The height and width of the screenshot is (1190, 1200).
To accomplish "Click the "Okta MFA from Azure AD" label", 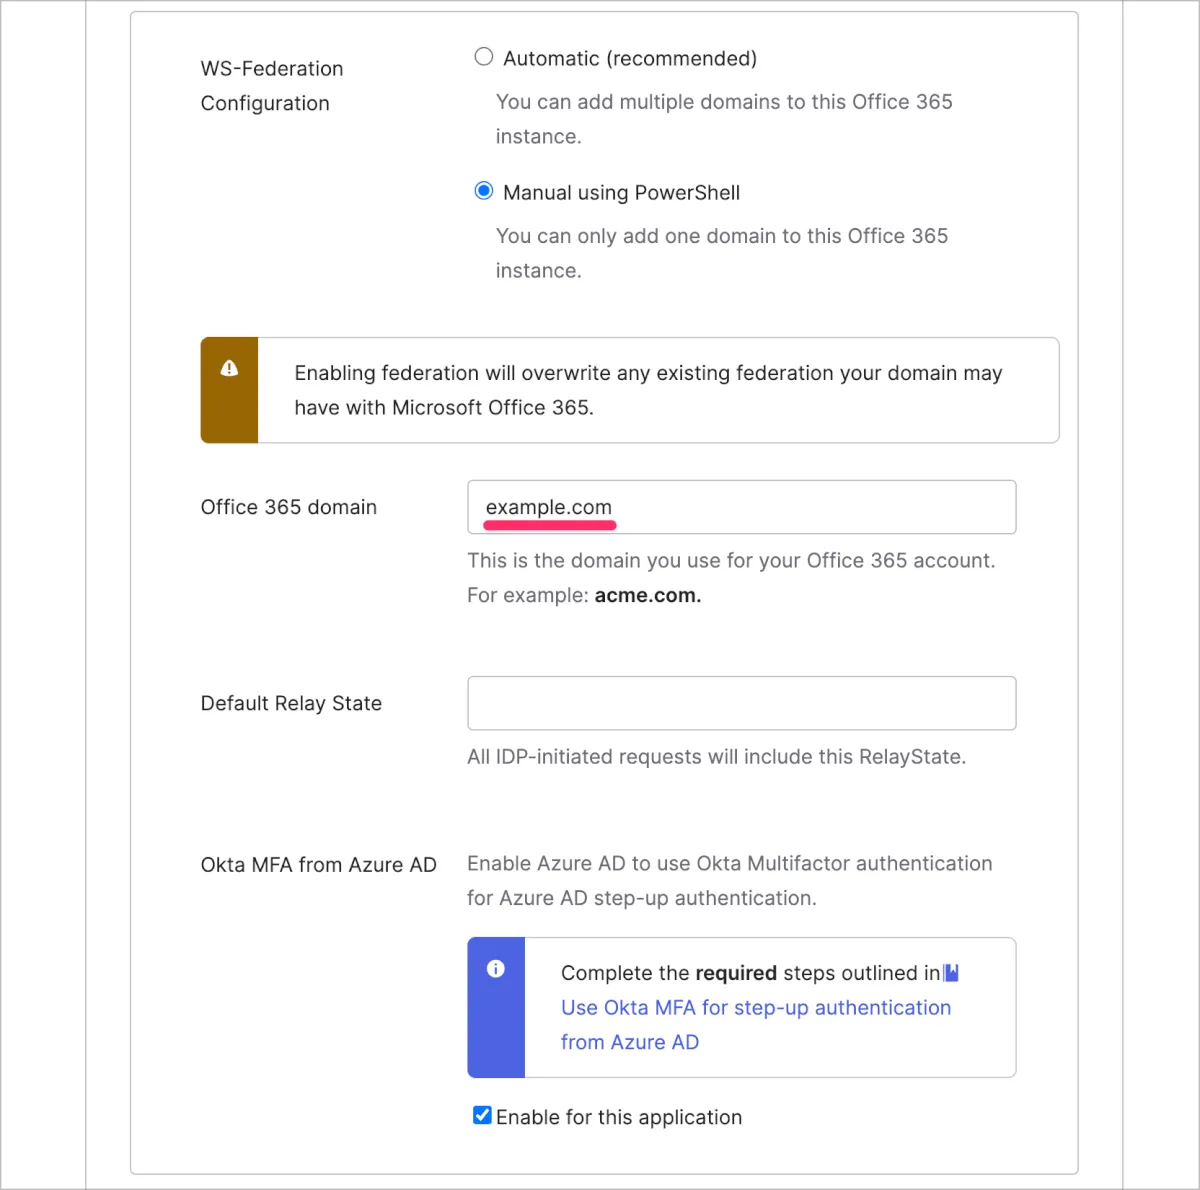I will 318,865.
